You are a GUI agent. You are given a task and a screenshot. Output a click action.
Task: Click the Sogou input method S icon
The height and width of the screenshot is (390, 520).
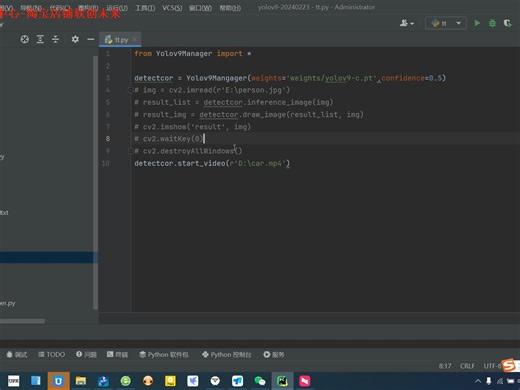[x=509, y=365]
